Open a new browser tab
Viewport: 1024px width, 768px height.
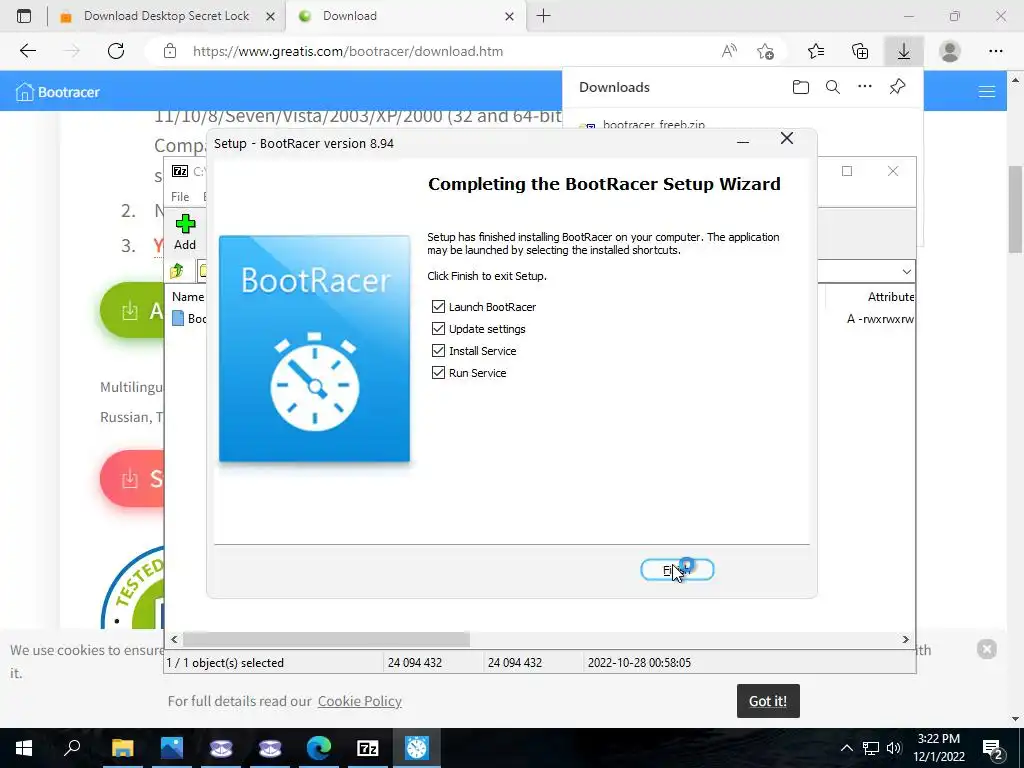click(543, 16)
